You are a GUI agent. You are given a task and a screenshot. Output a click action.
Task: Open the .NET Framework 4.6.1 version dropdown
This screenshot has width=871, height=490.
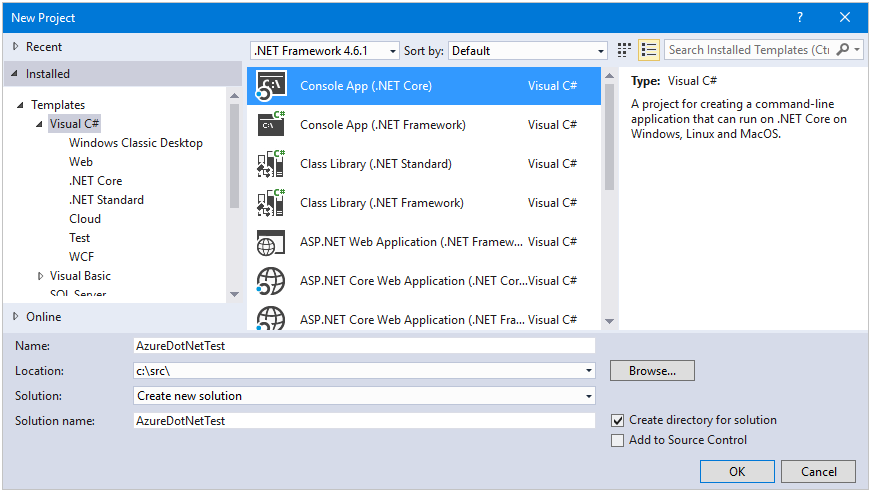click(324, 51)
